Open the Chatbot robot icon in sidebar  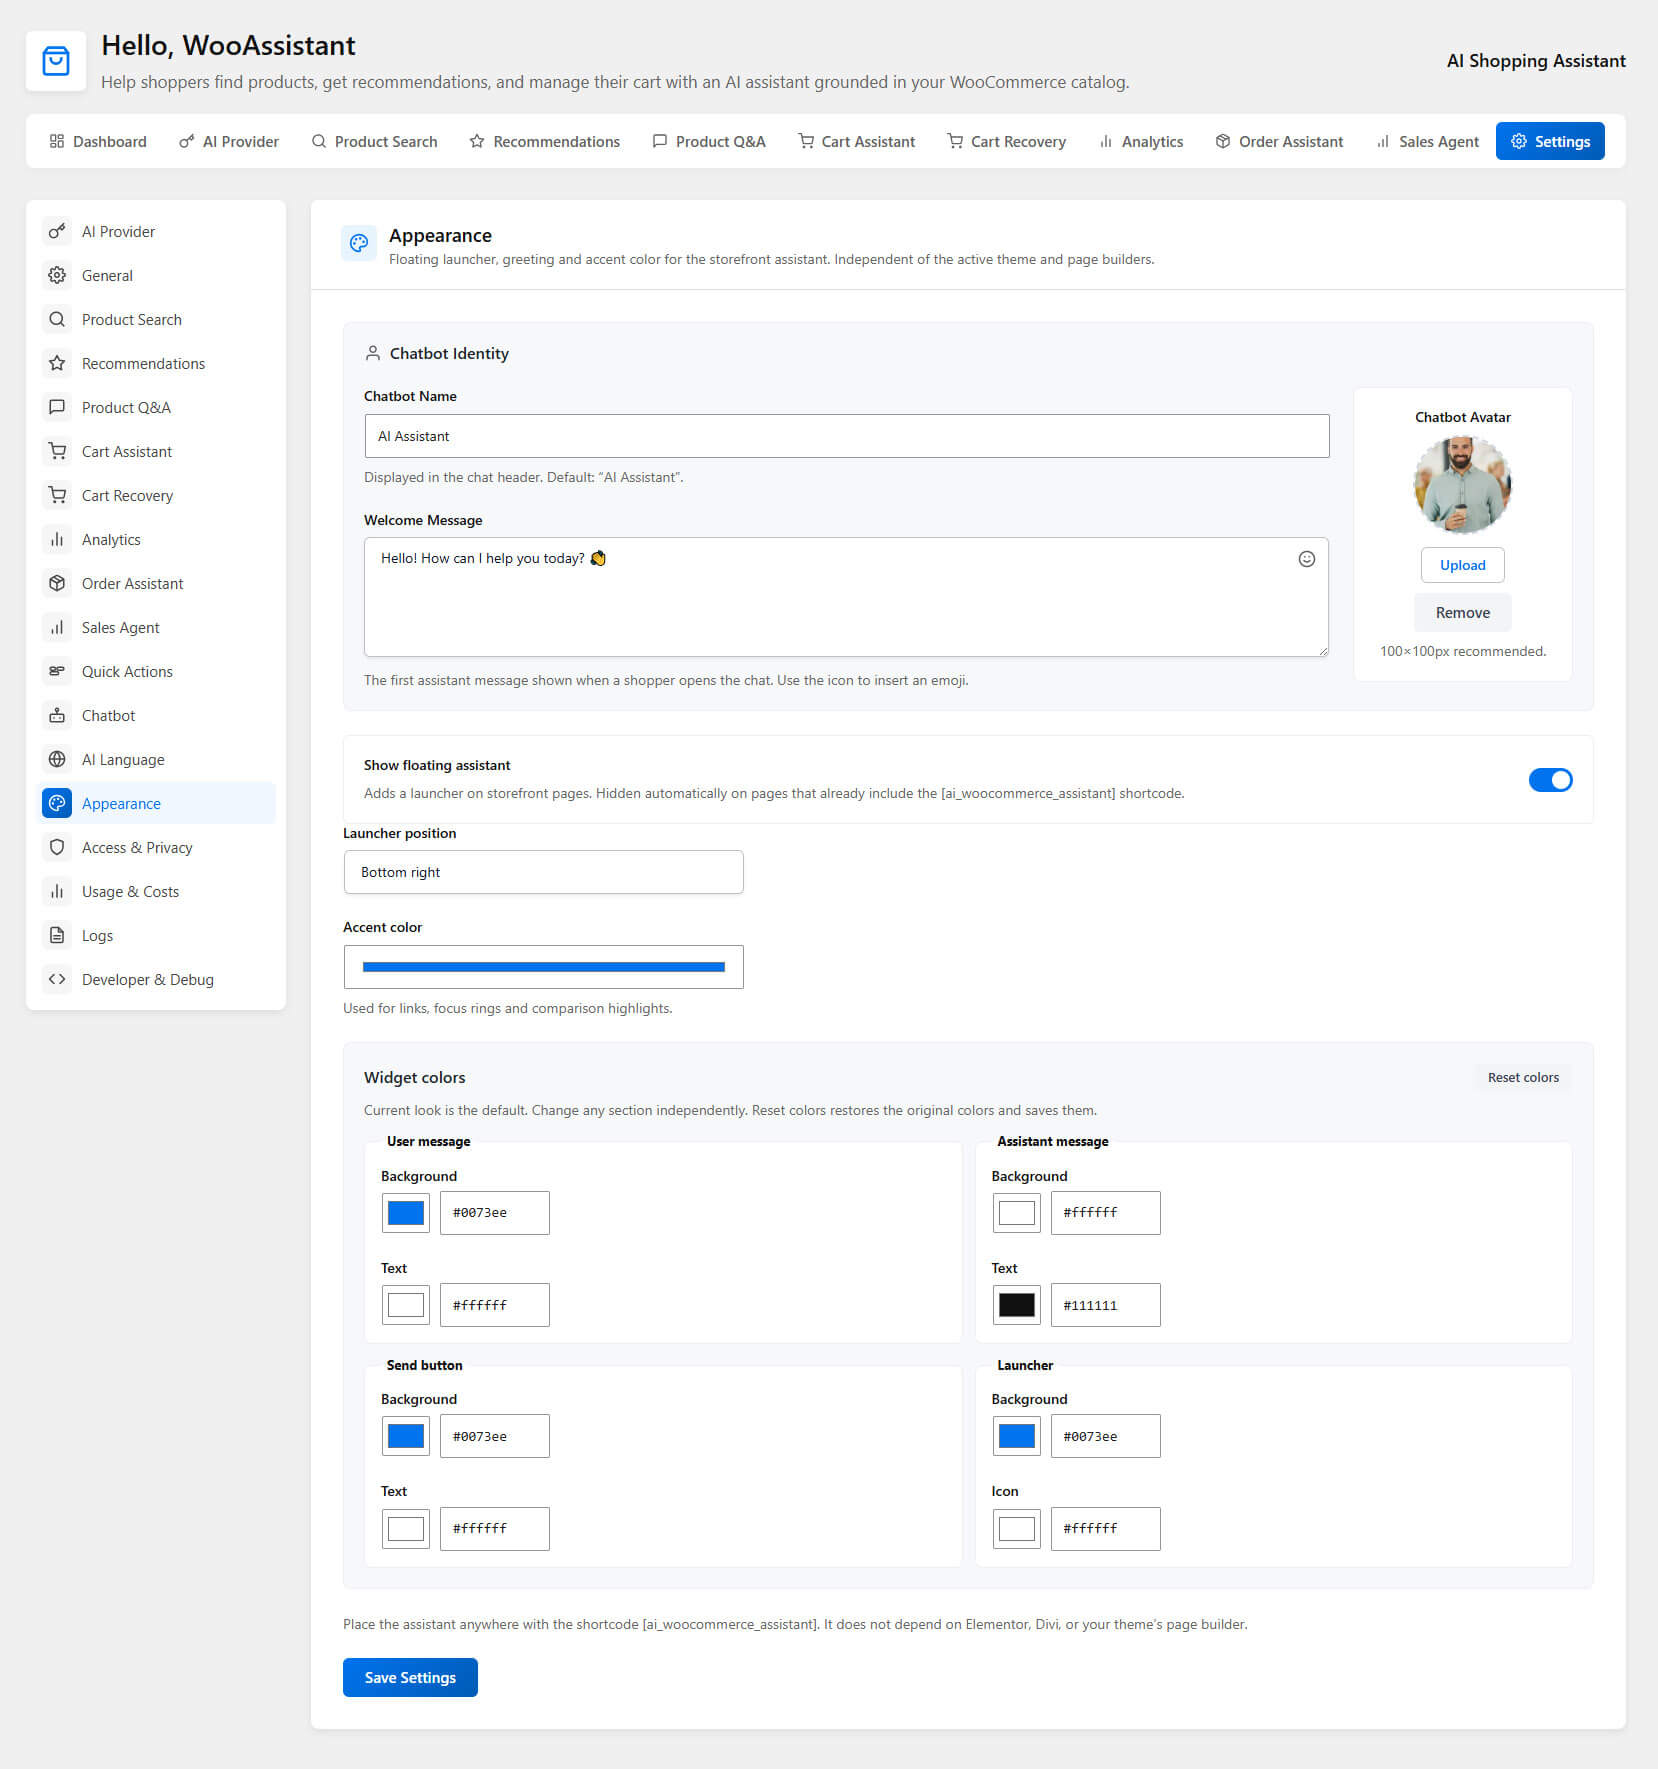tap(57, 715)
